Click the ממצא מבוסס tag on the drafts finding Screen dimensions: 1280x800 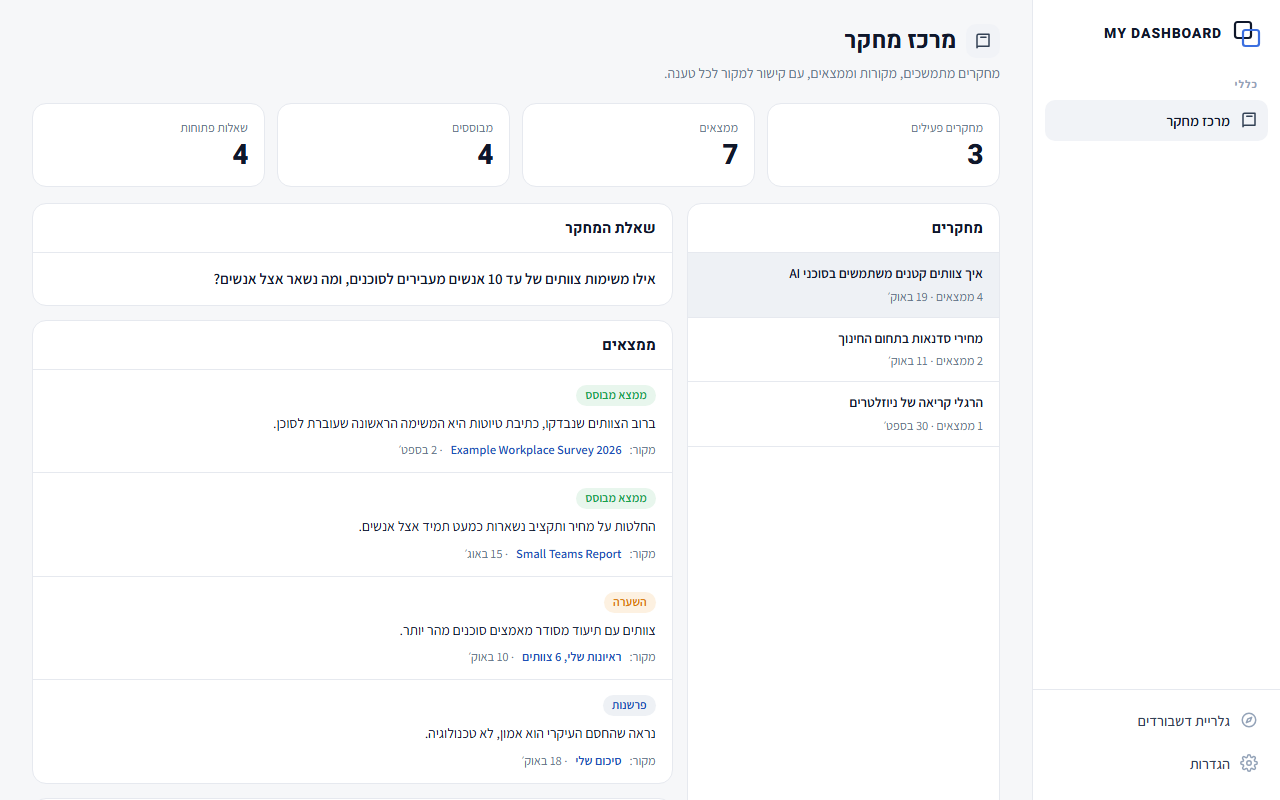pos(616,395)
